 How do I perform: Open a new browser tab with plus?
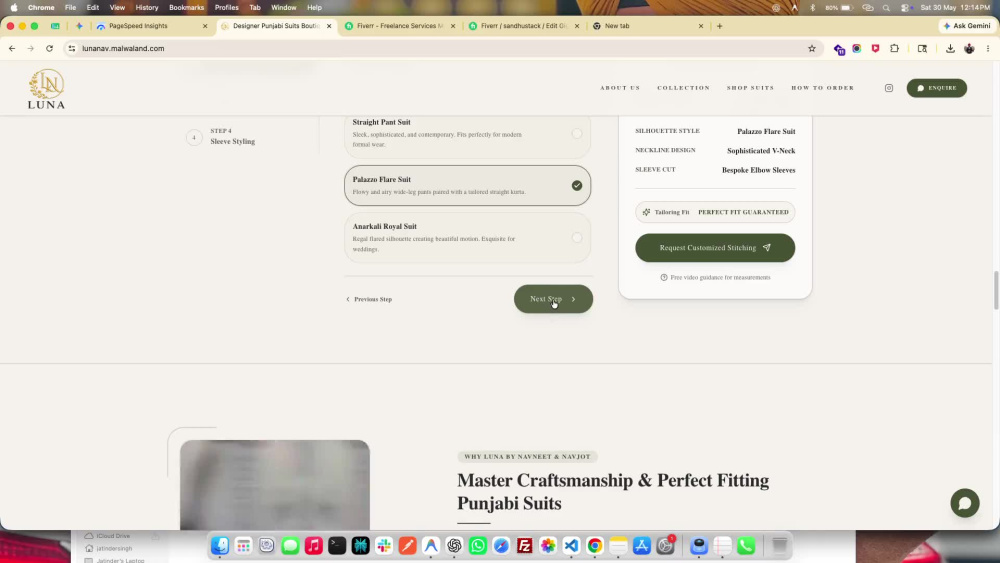[x=719, y=26]
